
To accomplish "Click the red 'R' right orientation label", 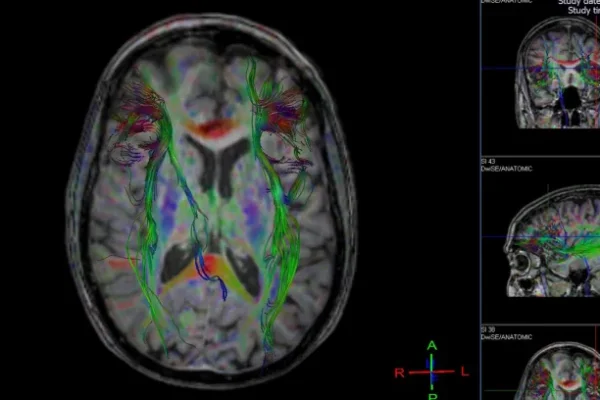I will pos(399,372).
